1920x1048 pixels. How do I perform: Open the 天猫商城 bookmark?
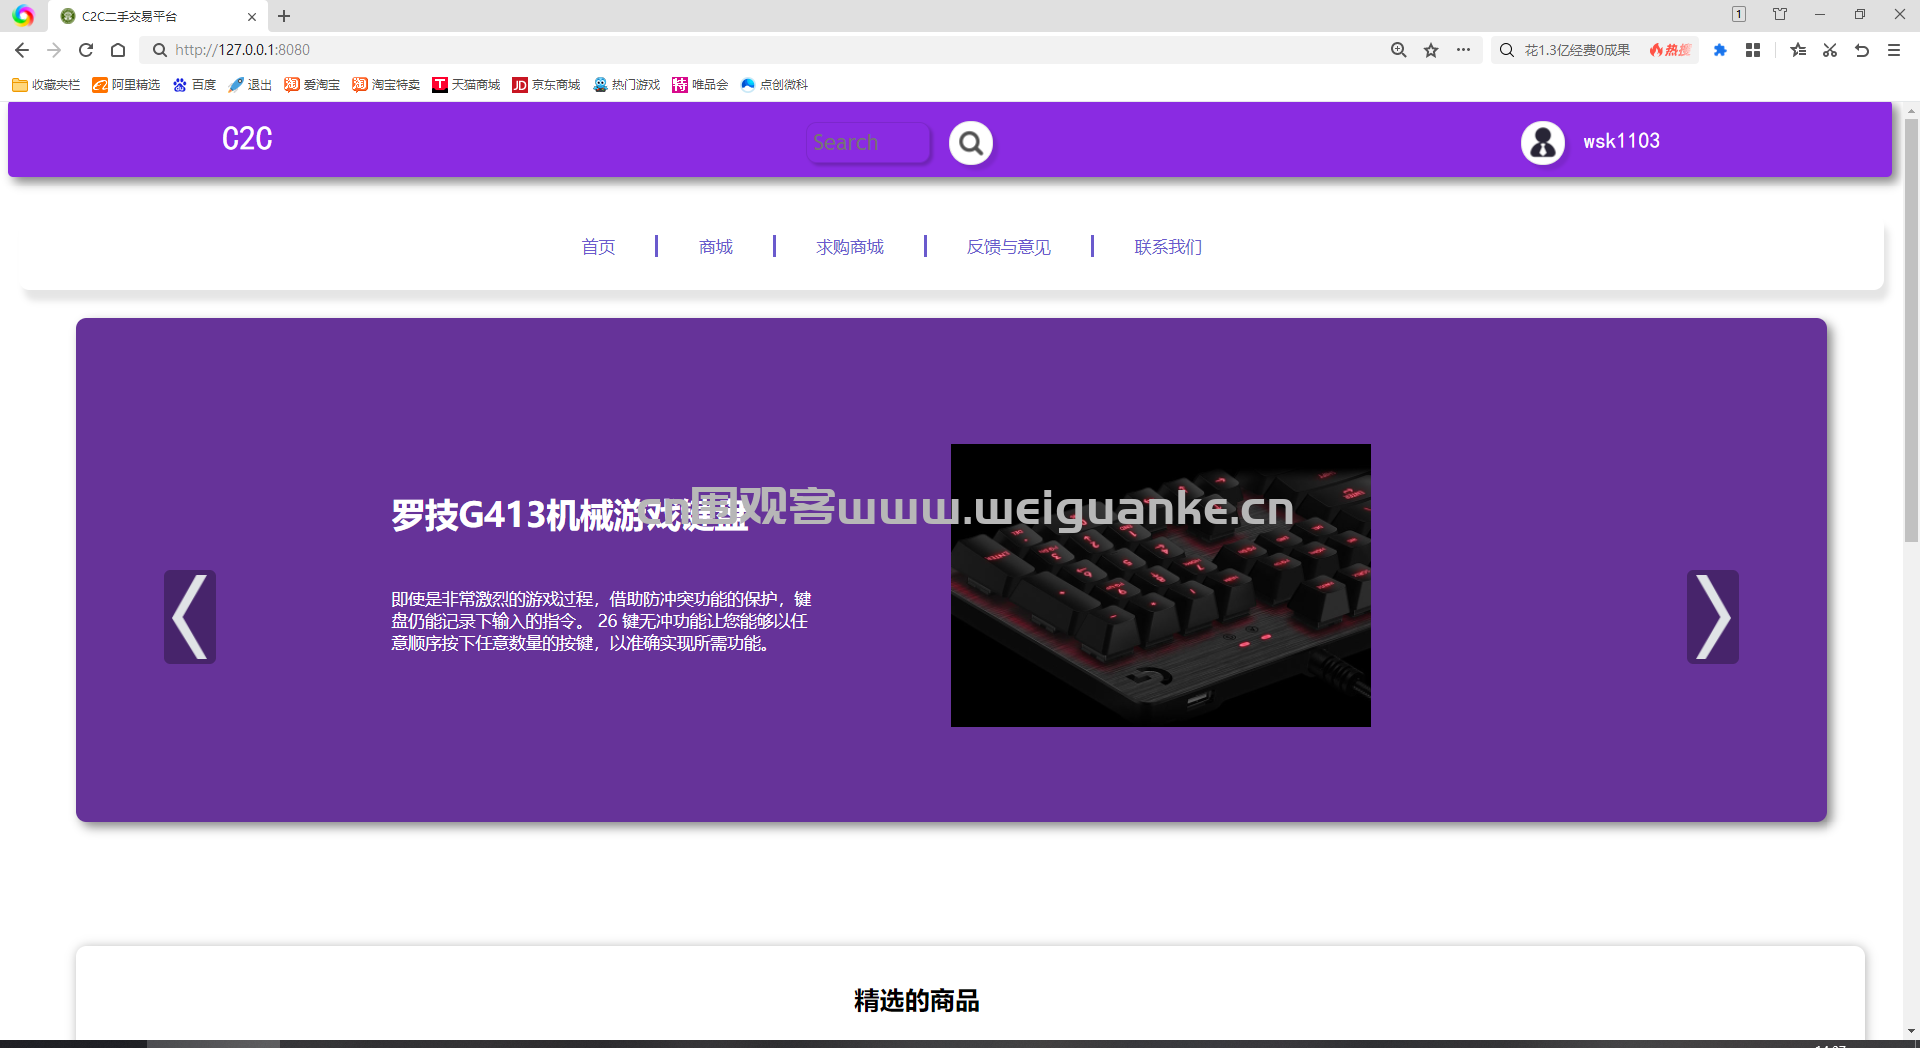point(466,85)
